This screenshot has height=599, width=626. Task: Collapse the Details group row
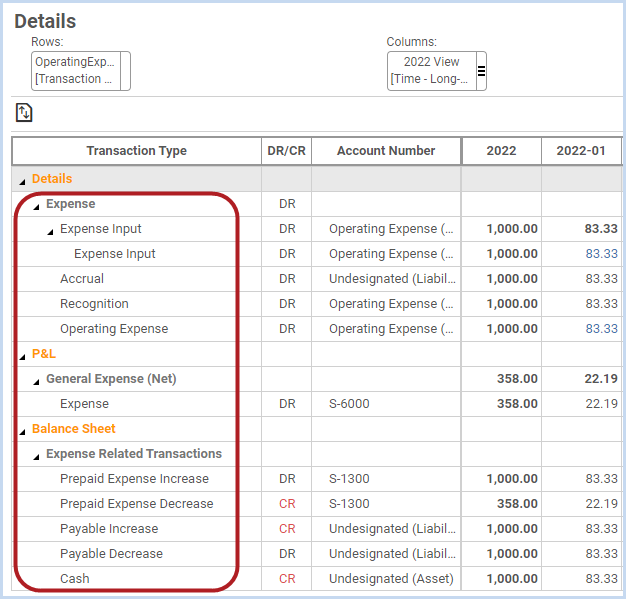coord(22,182)
